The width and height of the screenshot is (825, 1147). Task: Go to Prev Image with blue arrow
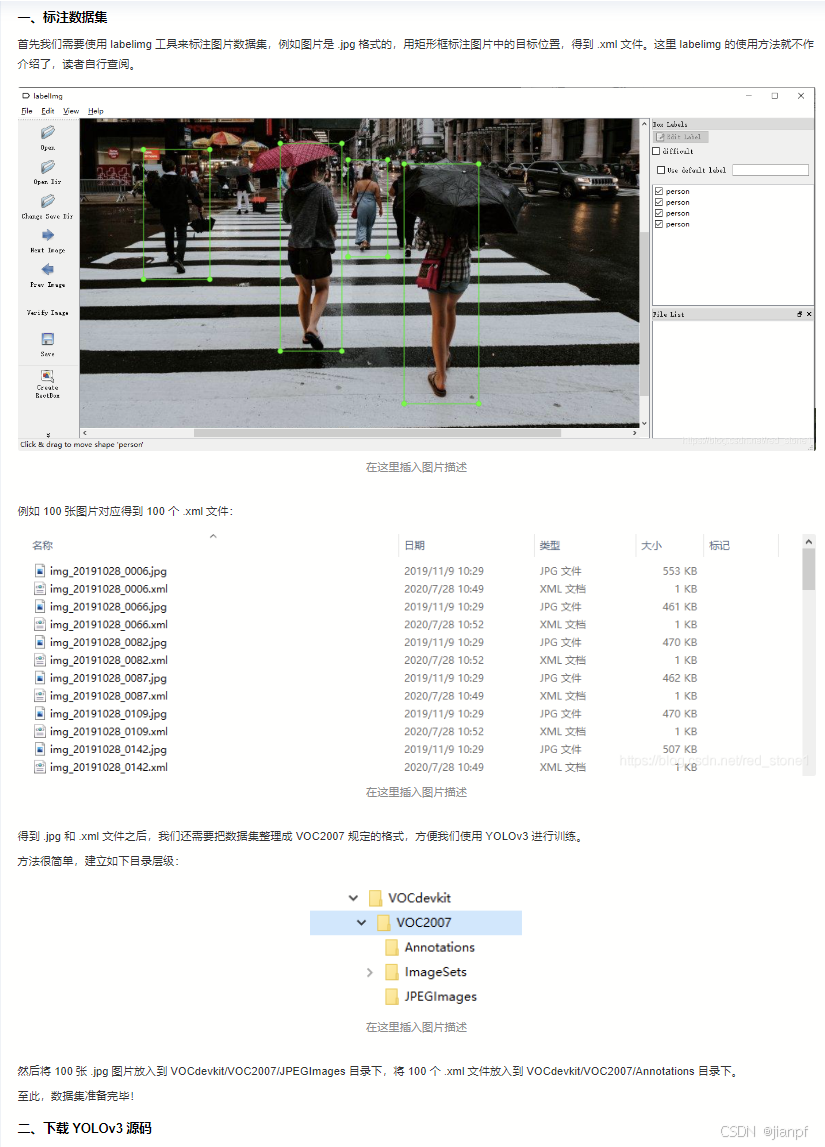(x=48, y=269)
